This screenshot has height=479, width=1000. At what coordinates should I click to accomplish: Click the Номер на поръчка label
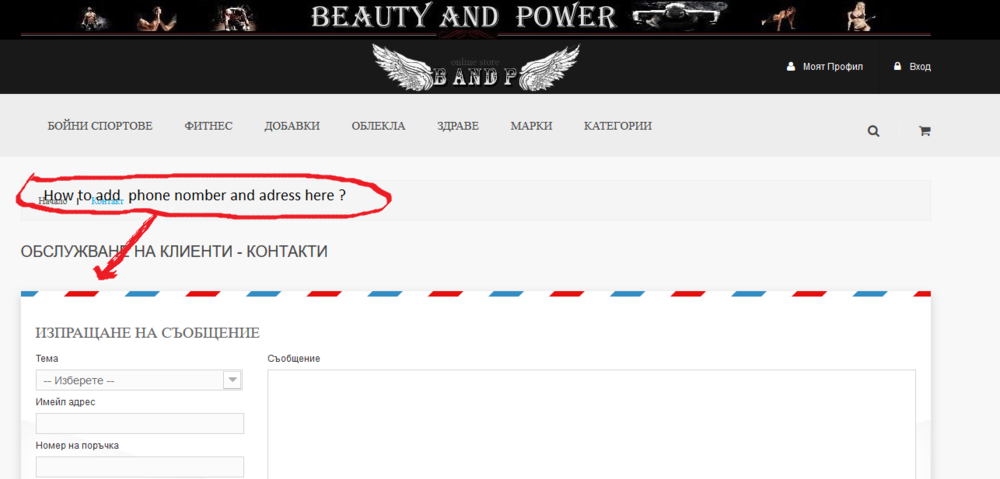(x=77, y=445)
